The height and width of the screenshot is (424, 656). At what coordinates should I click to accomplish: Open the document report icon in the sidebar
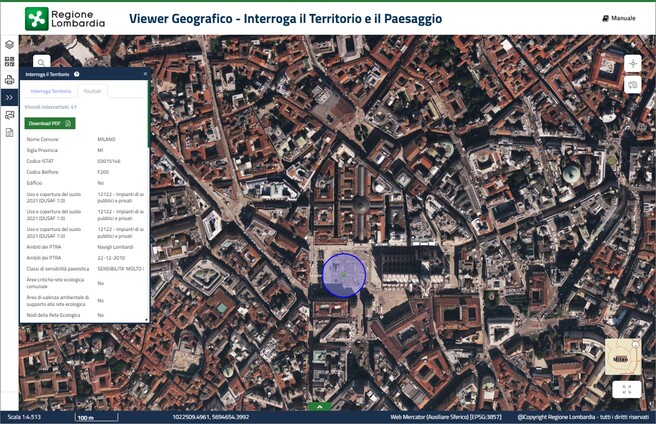point(9,133)
